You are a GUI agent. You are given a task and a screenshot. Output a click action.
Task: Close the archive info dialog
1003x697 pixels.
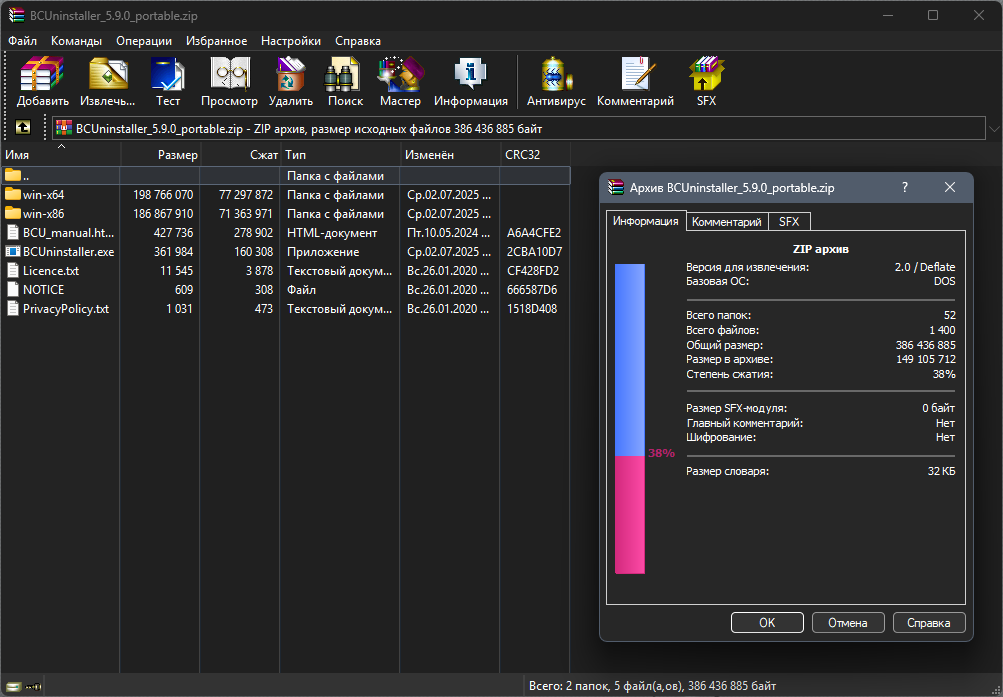950,187
